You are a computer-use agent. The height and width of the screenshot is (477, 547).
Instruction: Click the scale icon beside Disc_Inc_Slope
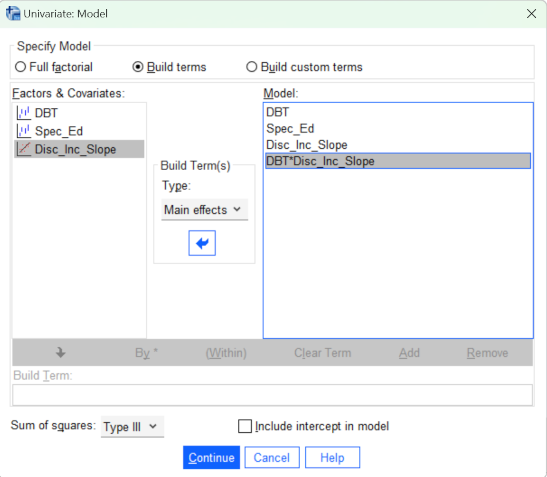click(23, 149)
